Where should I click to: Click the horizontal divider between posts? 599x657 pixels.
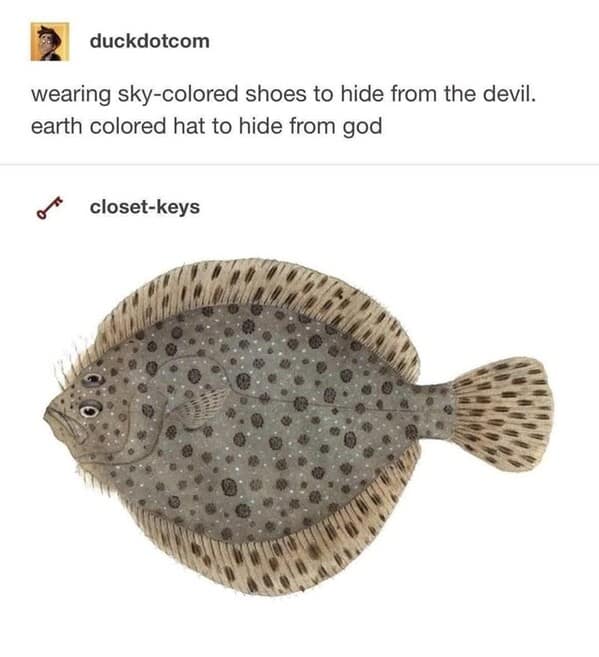coord(300,165)
